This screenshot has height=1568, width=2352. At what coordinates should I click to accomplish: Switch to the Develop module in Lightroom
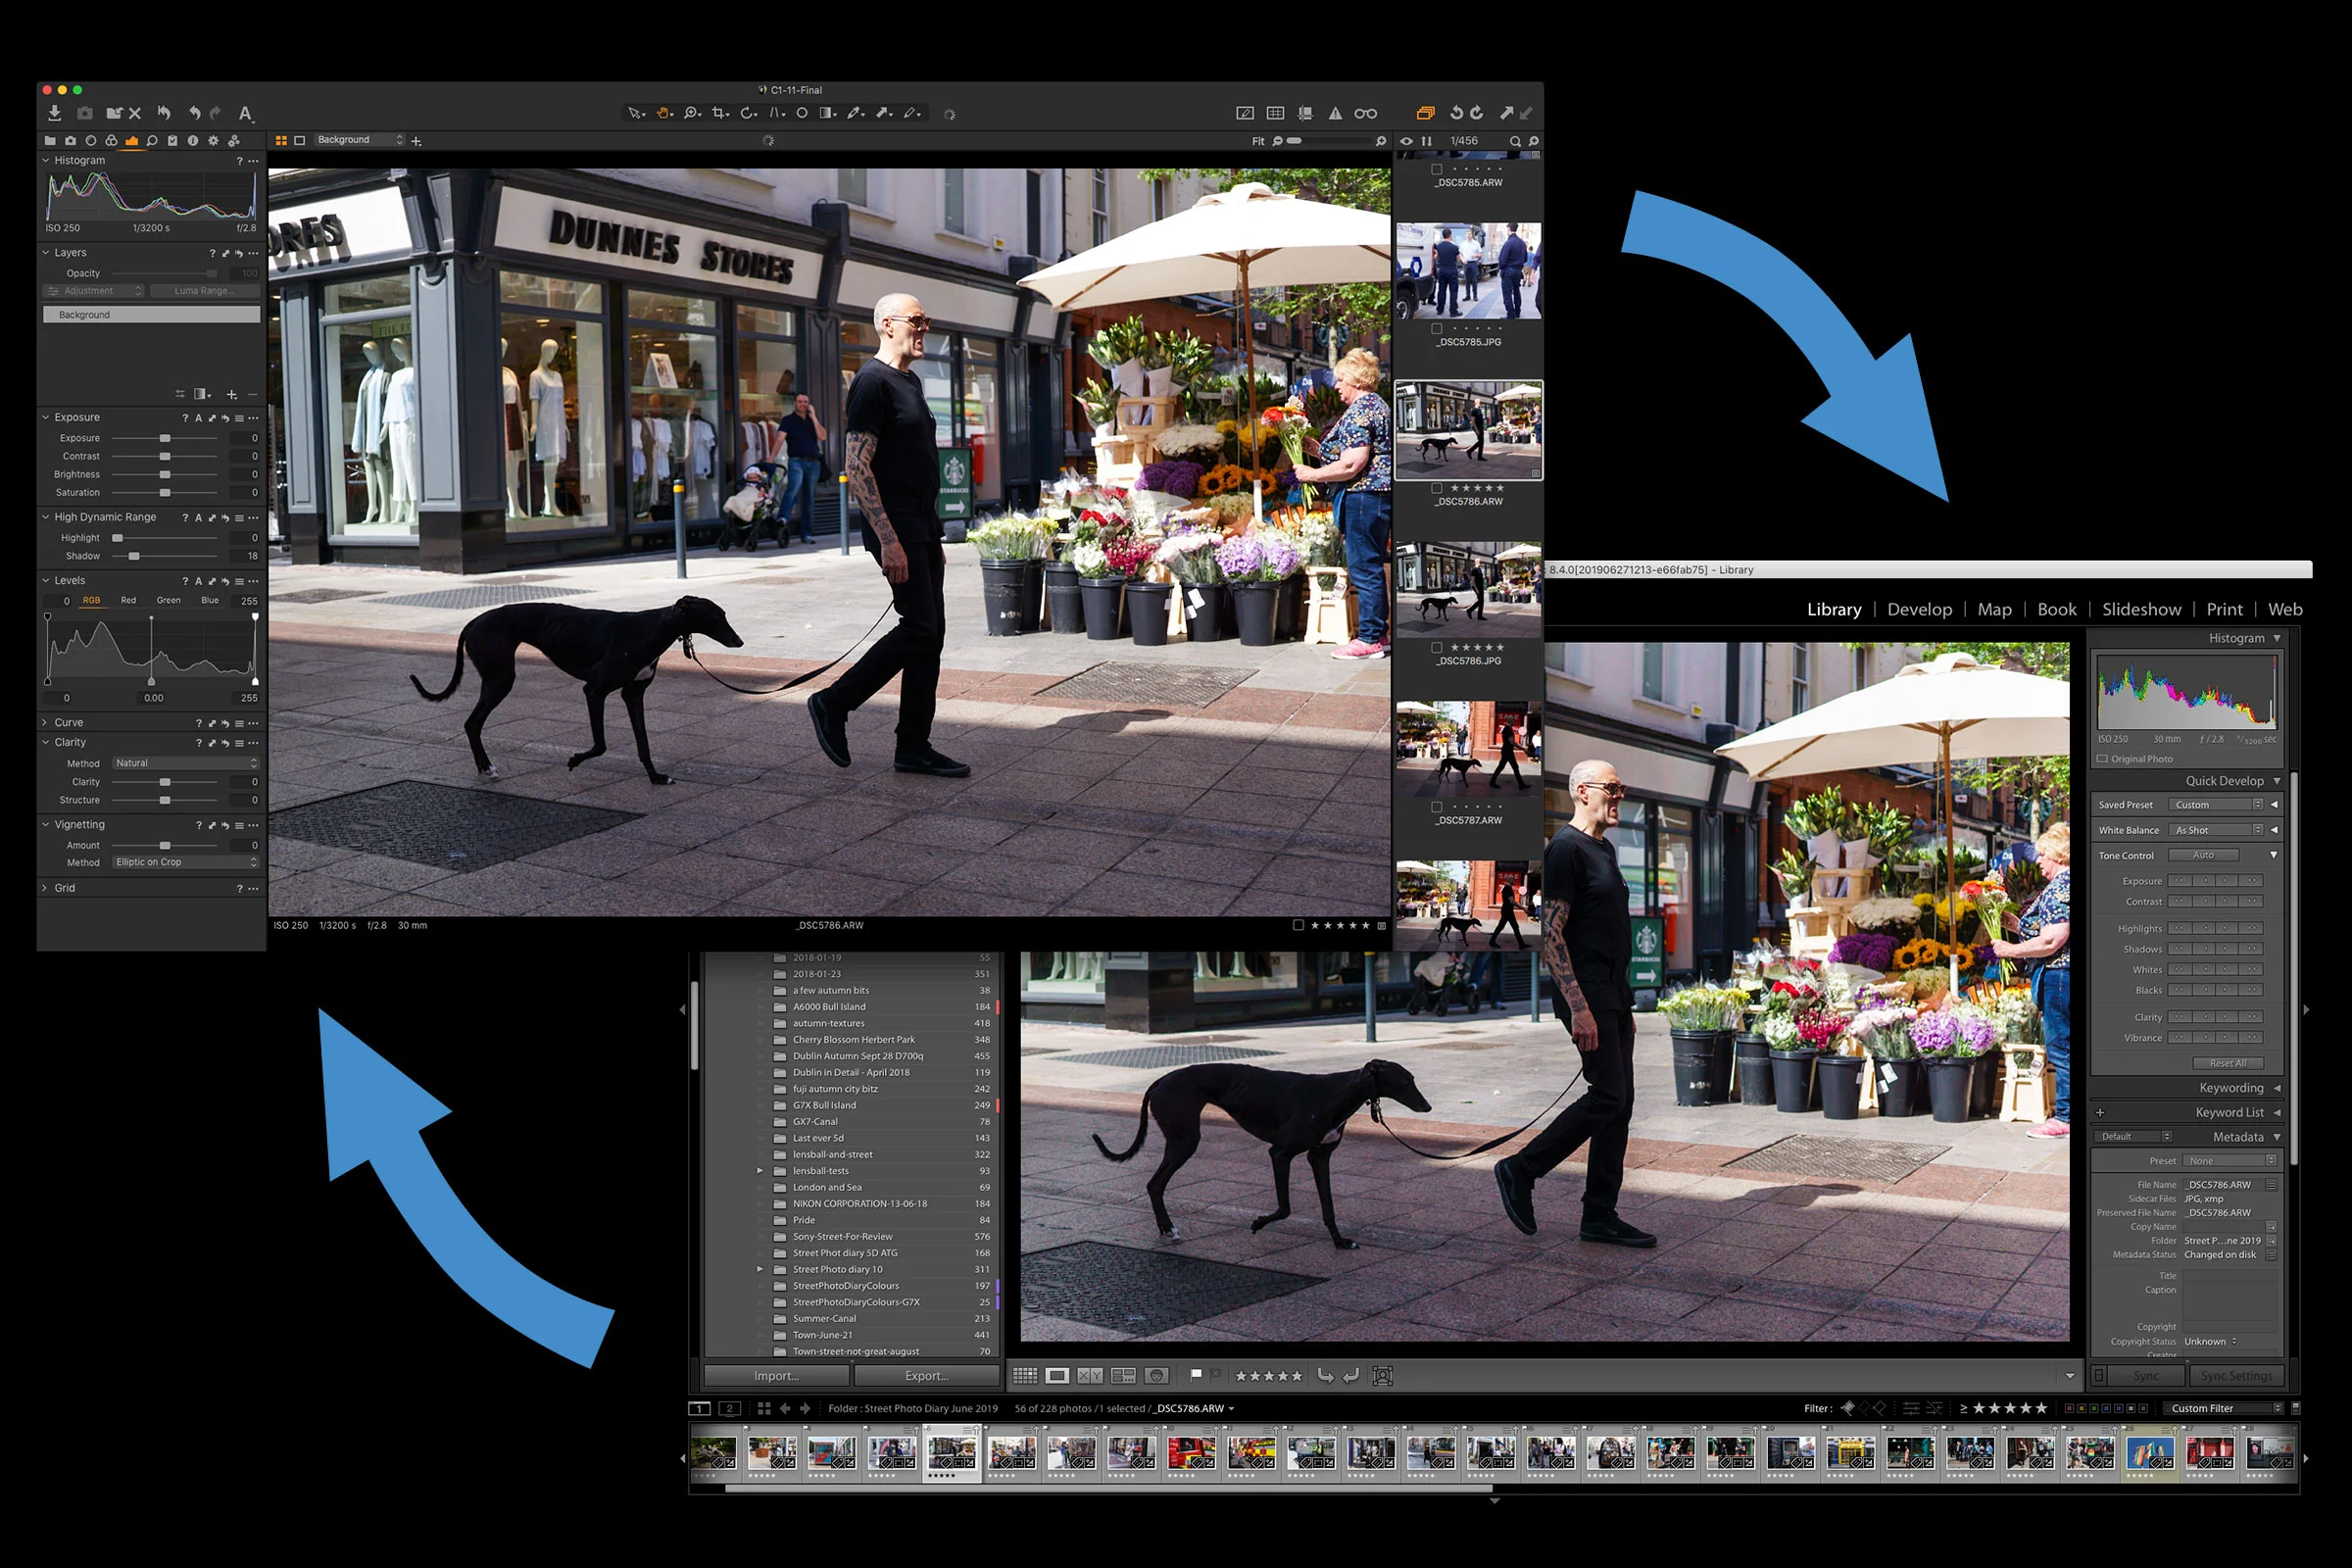pyautogui.click(x=1919, y=609)
